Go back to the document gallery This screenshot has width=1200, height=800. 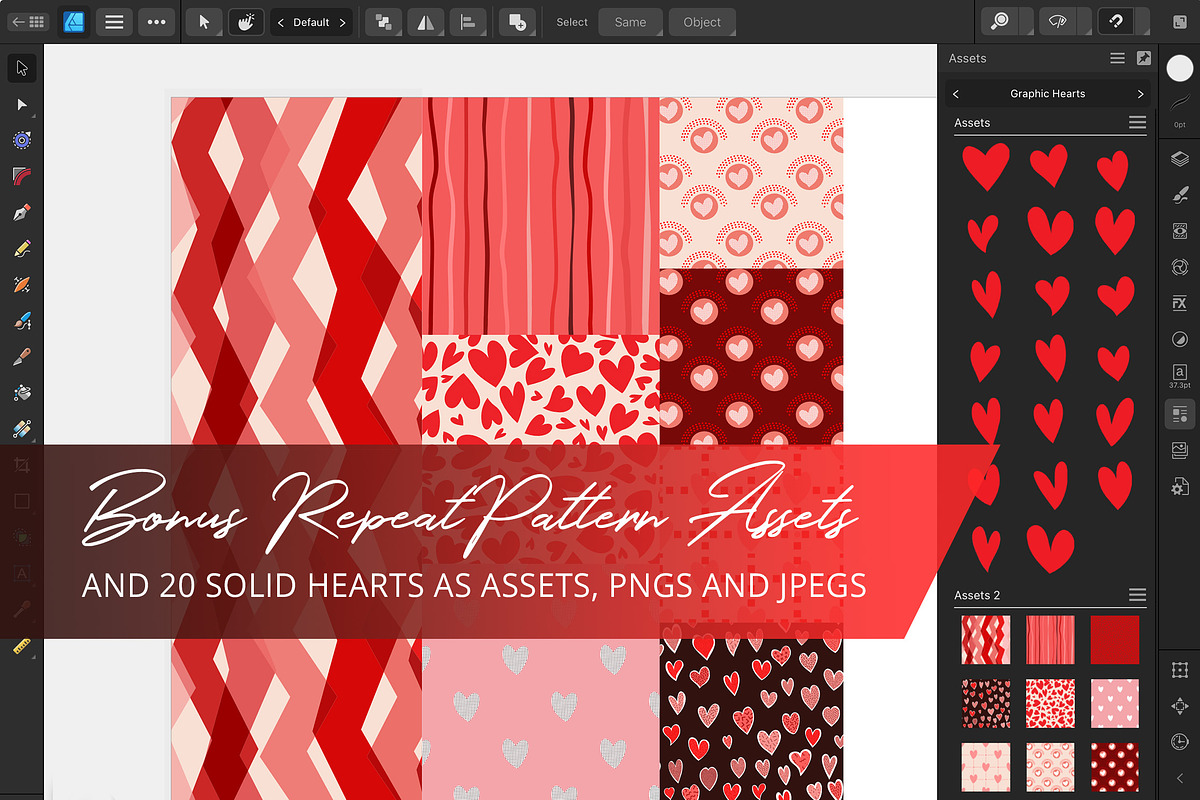point(28,21)
